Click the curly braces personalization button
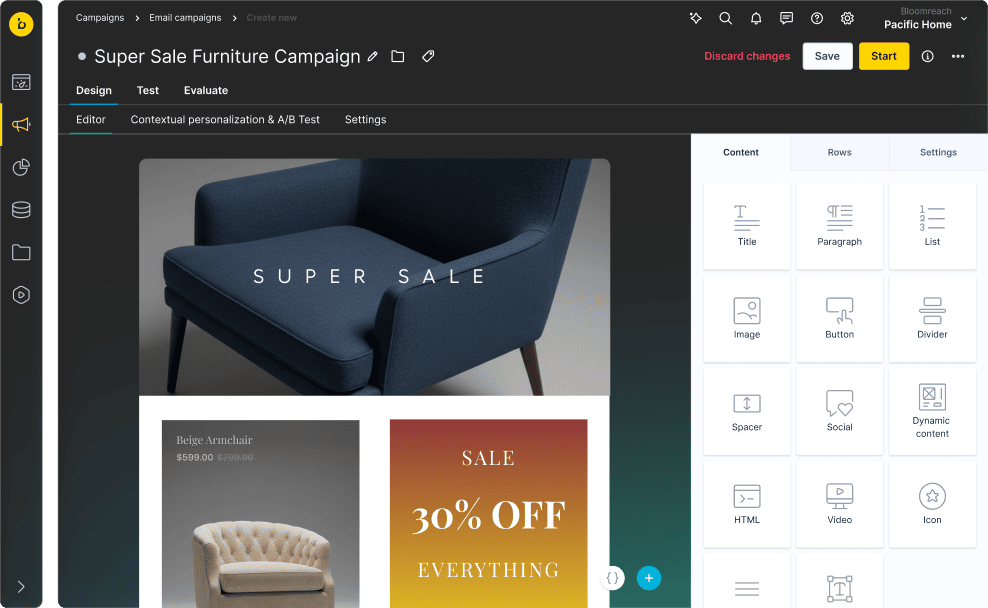This screenshot has width=988, height=608. (612, 578)
